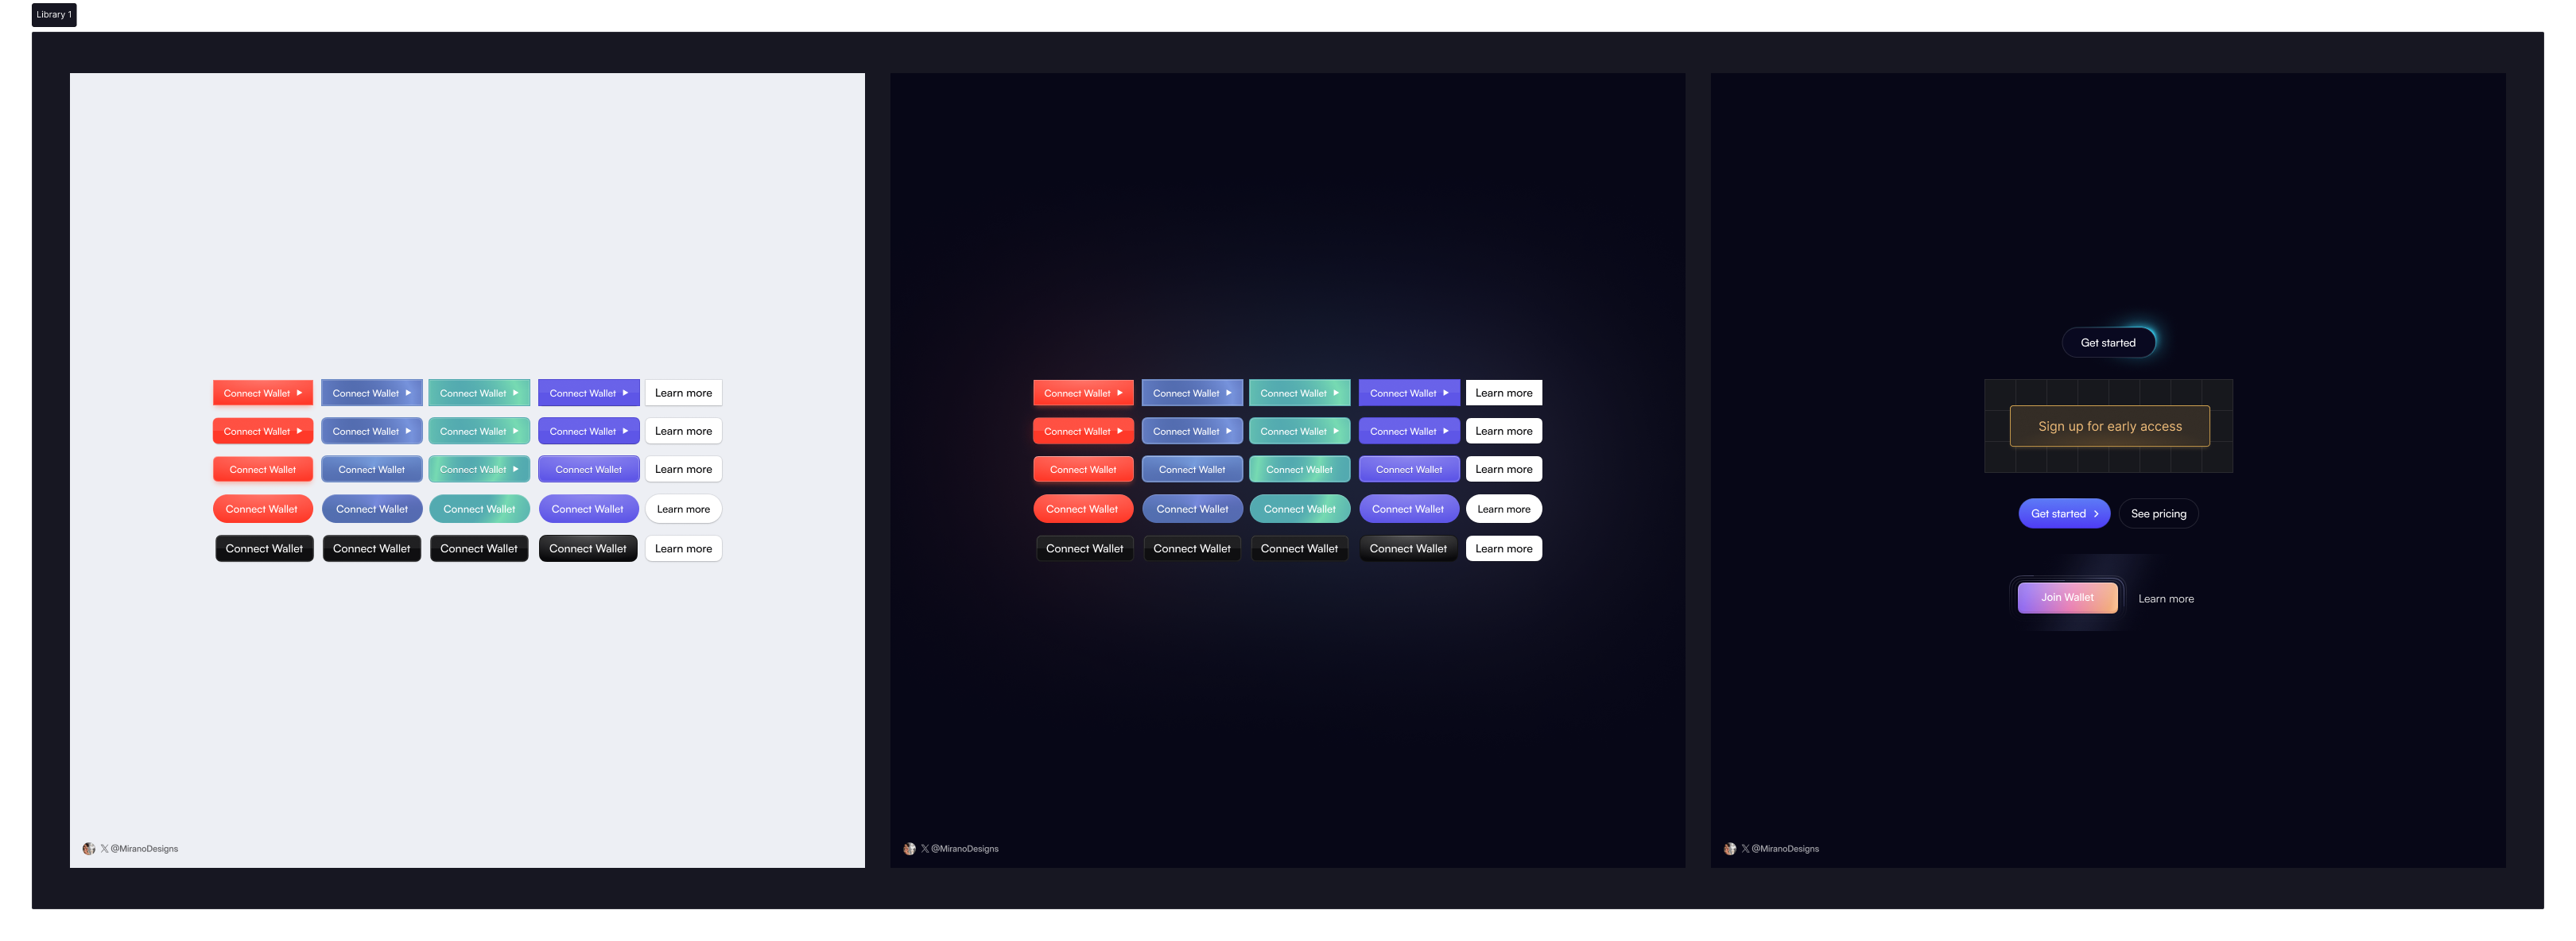Click the rounded red Connect Wallet pill

262,509
